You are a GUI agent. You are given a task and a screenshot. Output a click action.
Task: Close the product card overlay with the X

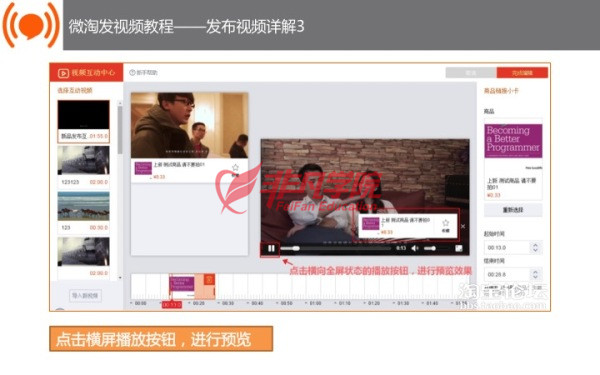[x=463, y=226]
